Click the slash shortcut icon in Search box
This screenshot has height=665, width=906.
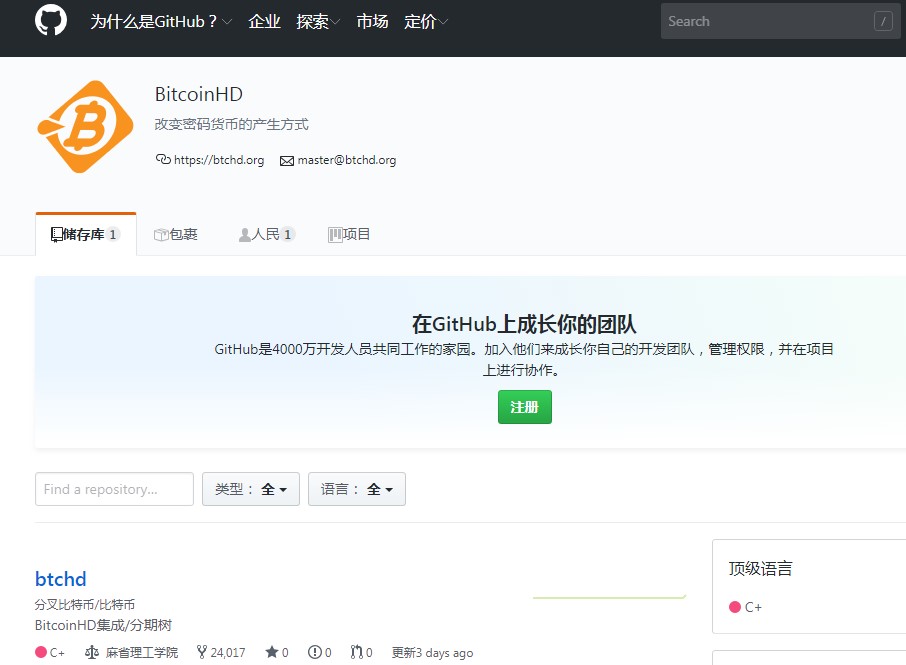pyautogui.click(x=883, y=21)
